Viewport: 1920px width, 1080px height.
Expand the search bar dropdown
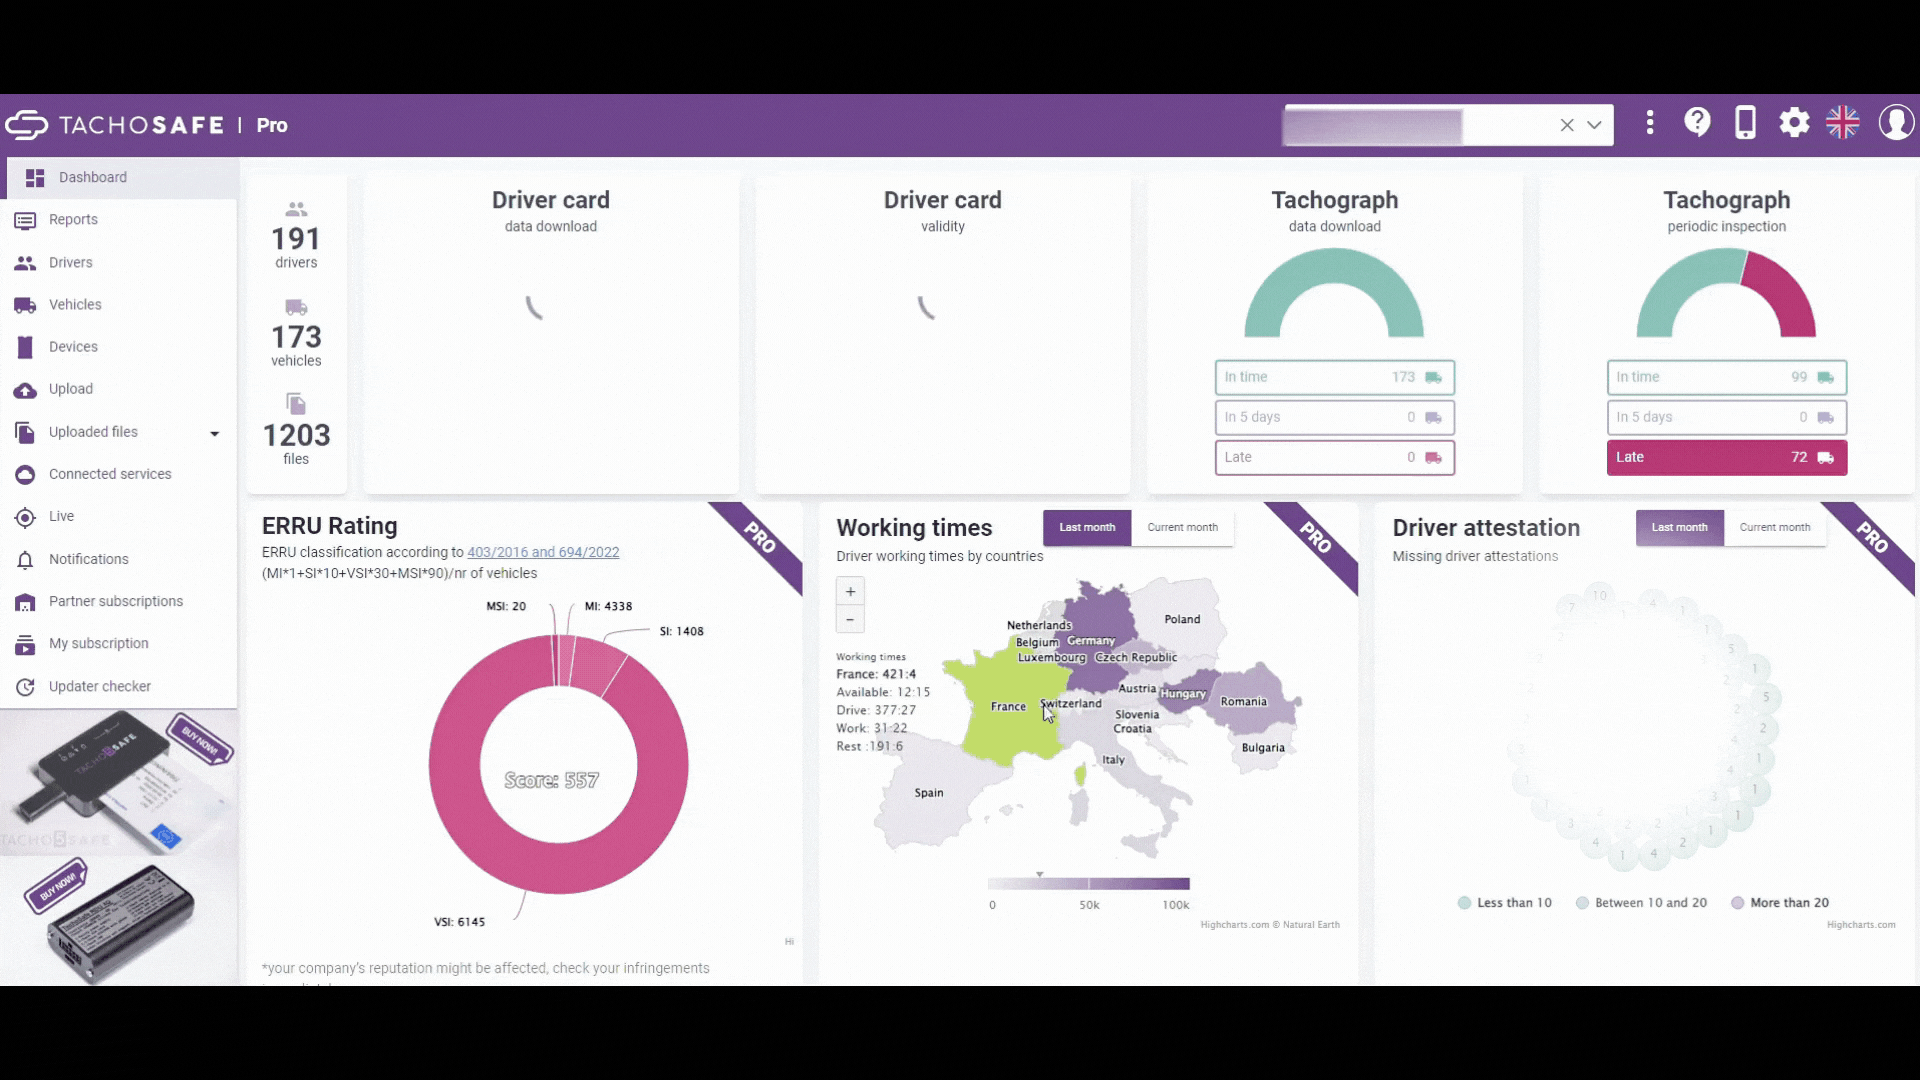coord(1594,124)
